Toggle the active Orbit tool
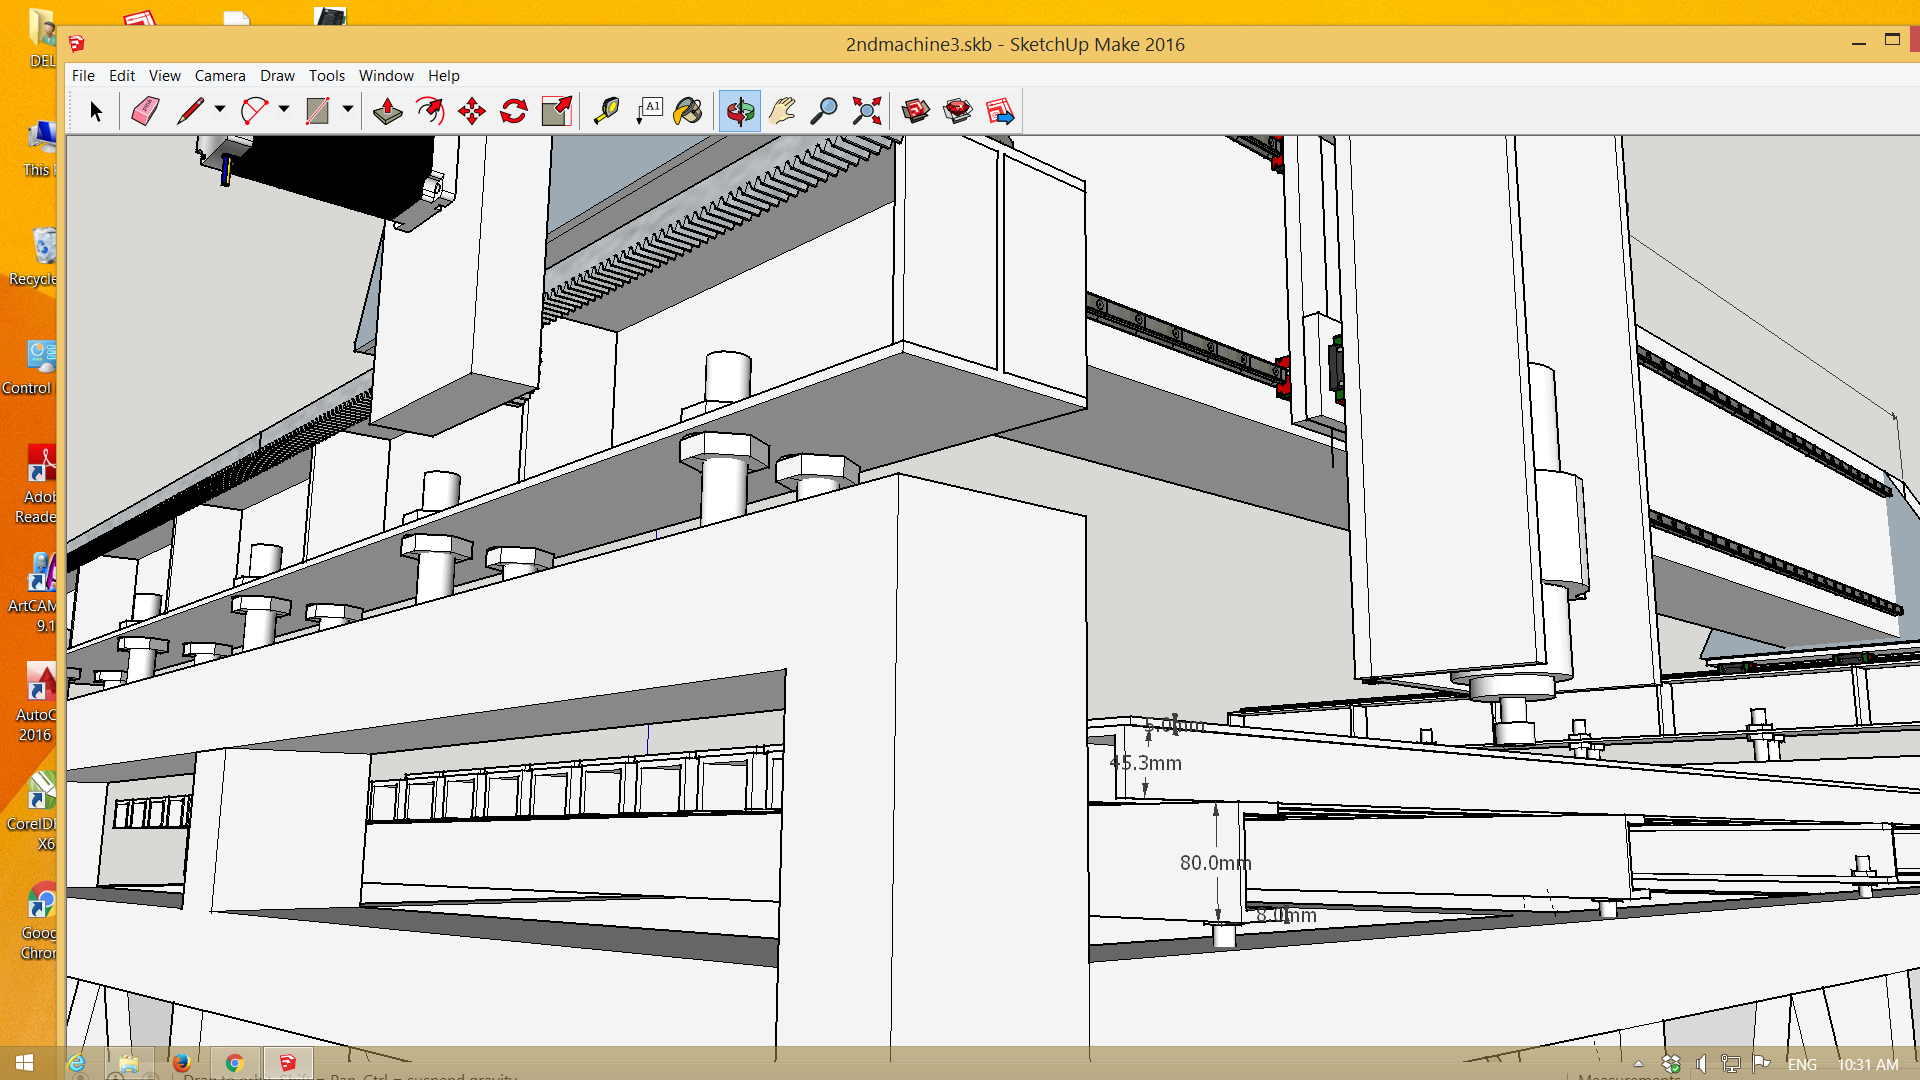The width and height of the screenshot is (1920, 1080). (x=740, y=111)
